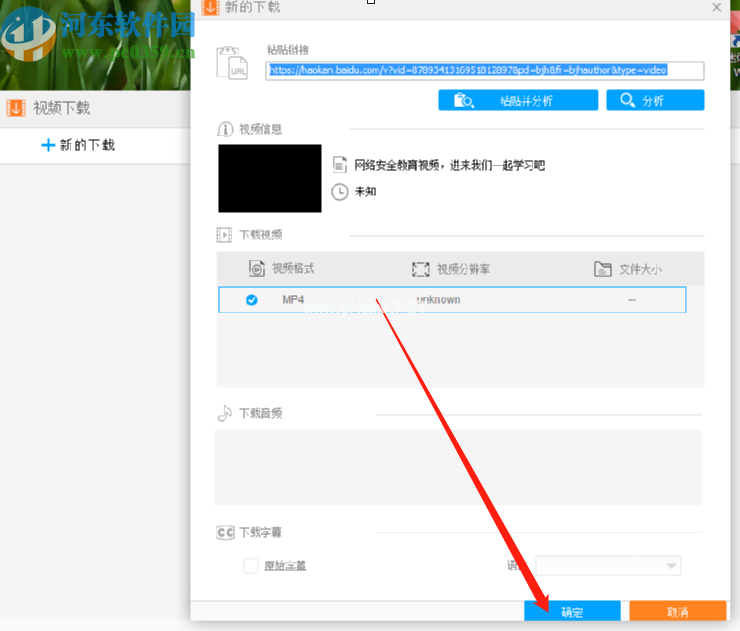Viewport: 740px width, 631px height.
Task: Toggle the MP4 format selection checkmark
Action: [x=252, y=300]
